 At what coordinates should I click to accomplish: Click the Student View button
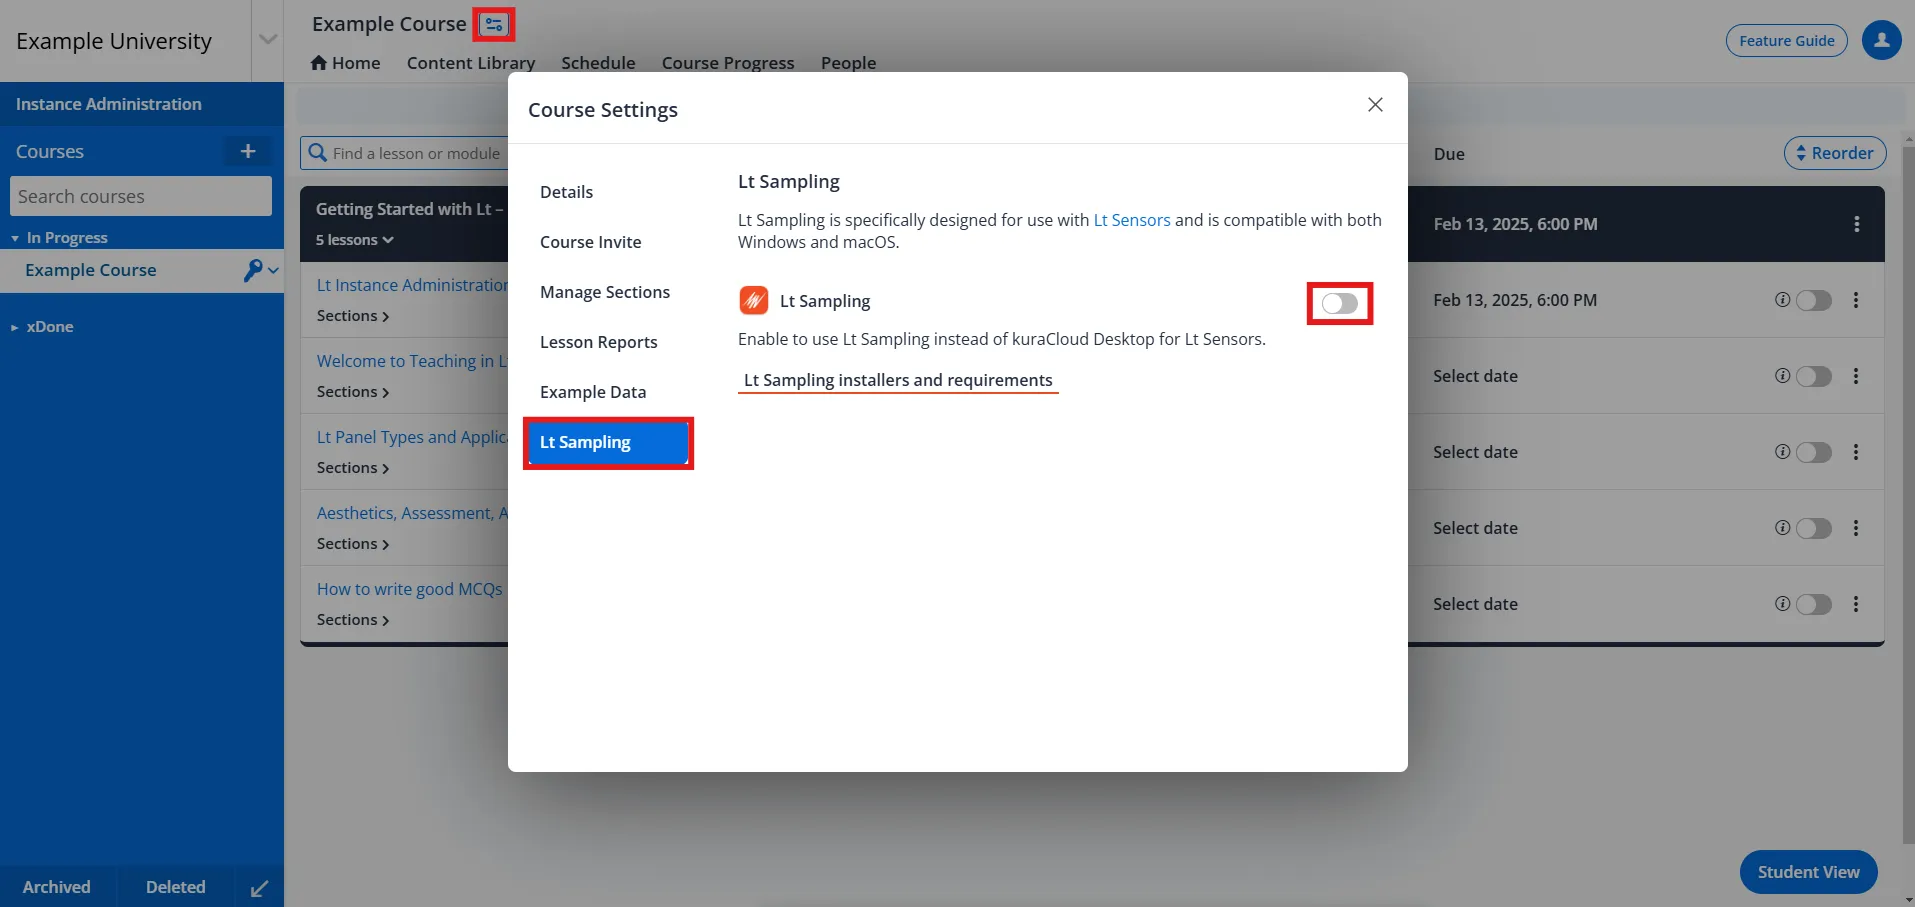point(1808,872)
